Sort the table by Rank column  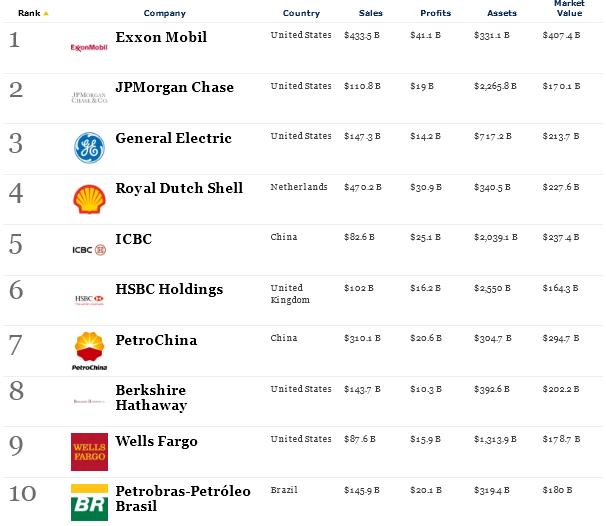pos(29,13)
